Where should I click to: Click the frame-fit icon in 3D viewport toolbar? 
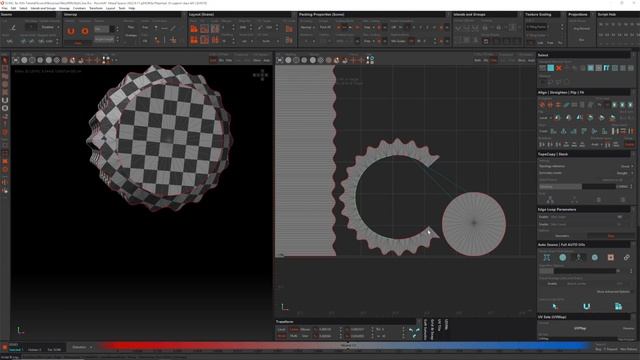click(16, 60)
